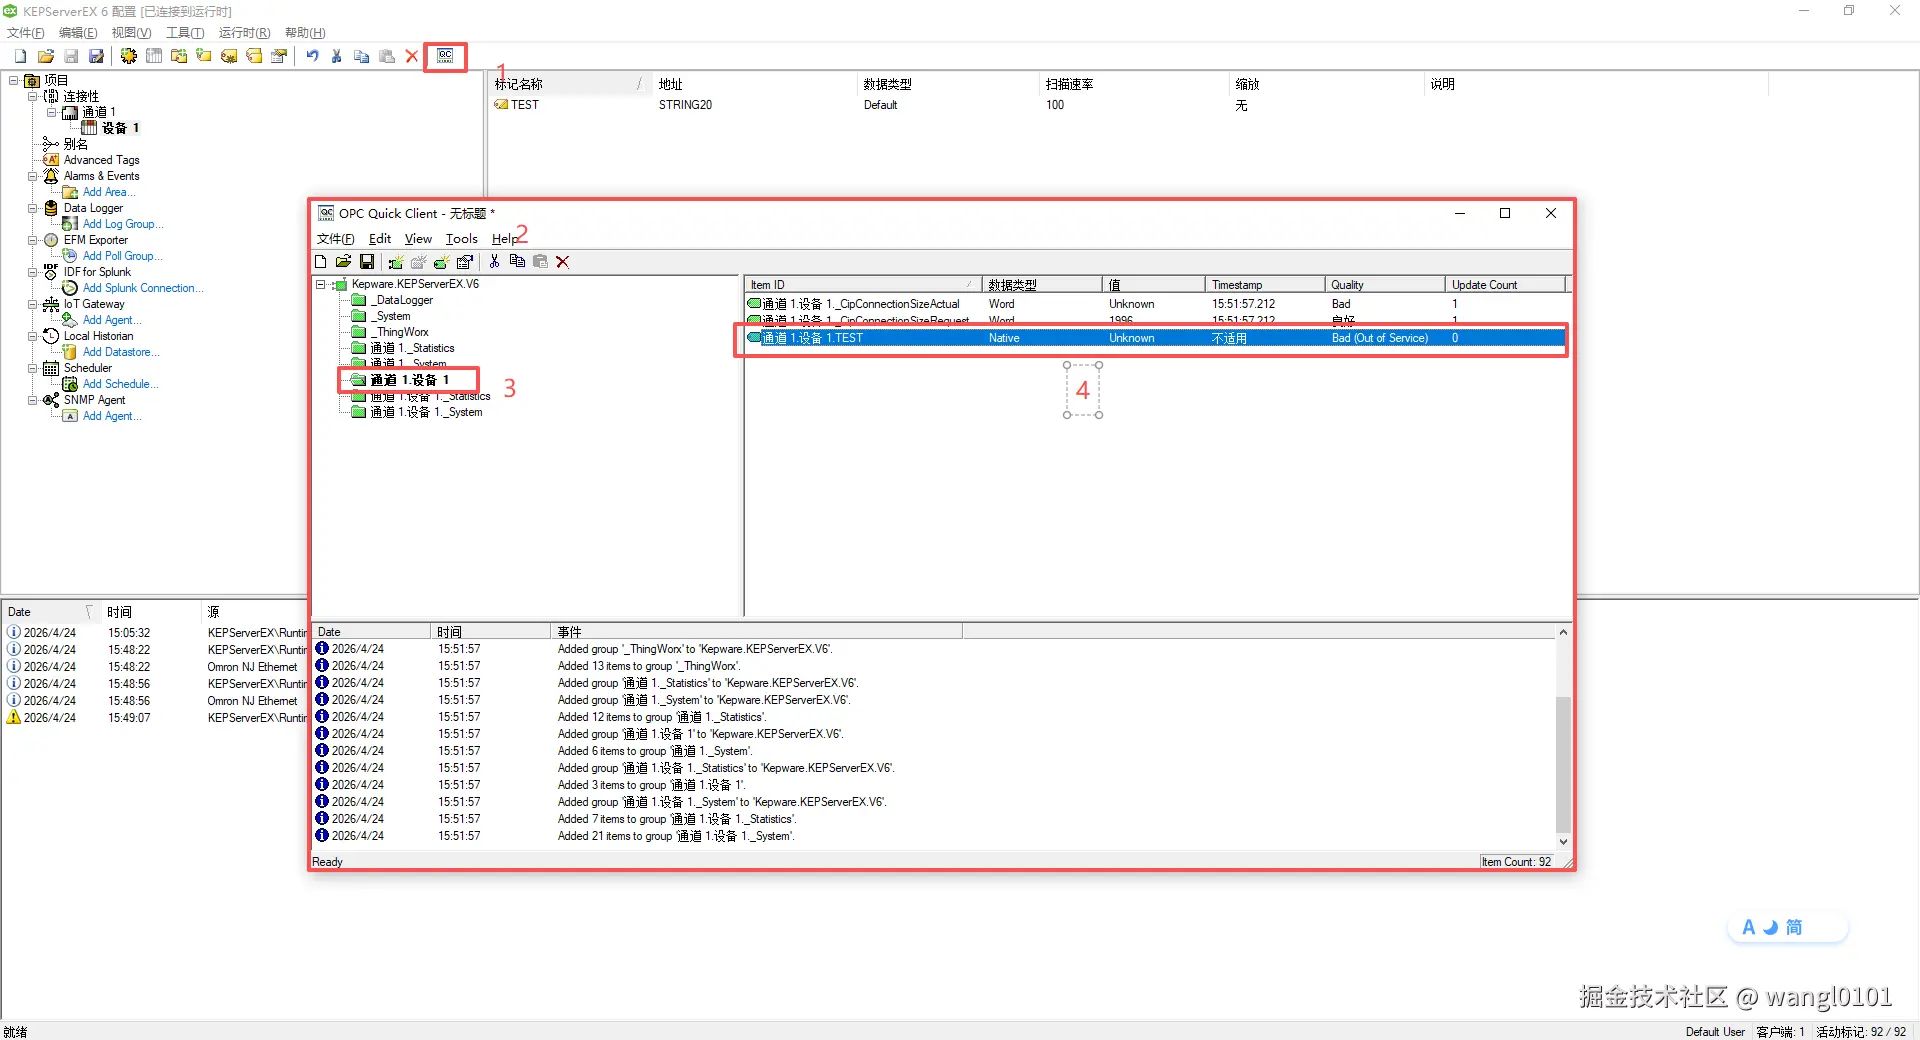This screenshot has width=1920, height=1040.
Task: Open the Tools menu in OPC Quick Client
Action: pyautogui.click(x=461, y=239)
